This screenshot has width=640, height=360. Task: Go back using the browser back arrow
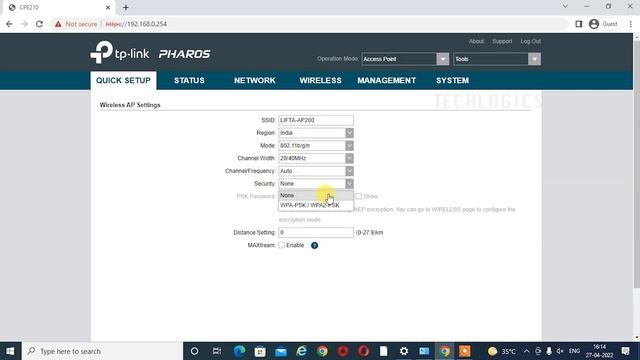click(9, 24)
